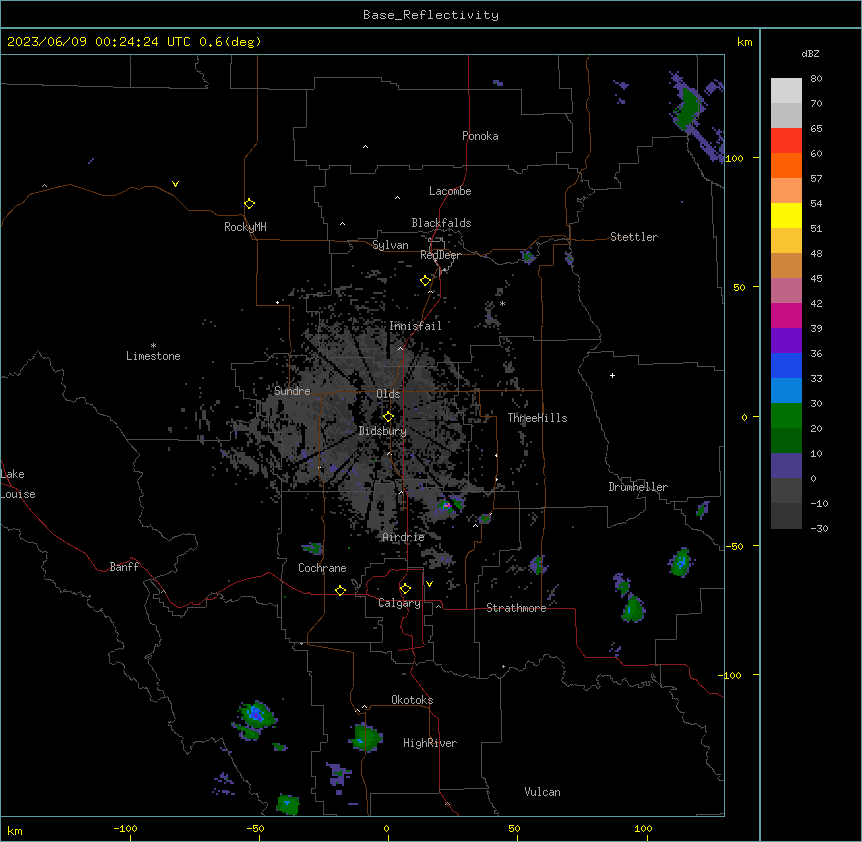Select the Sylvan label
Image resolution: width=862 pixels, height=842 pixels.
click(x=390, y=245)
